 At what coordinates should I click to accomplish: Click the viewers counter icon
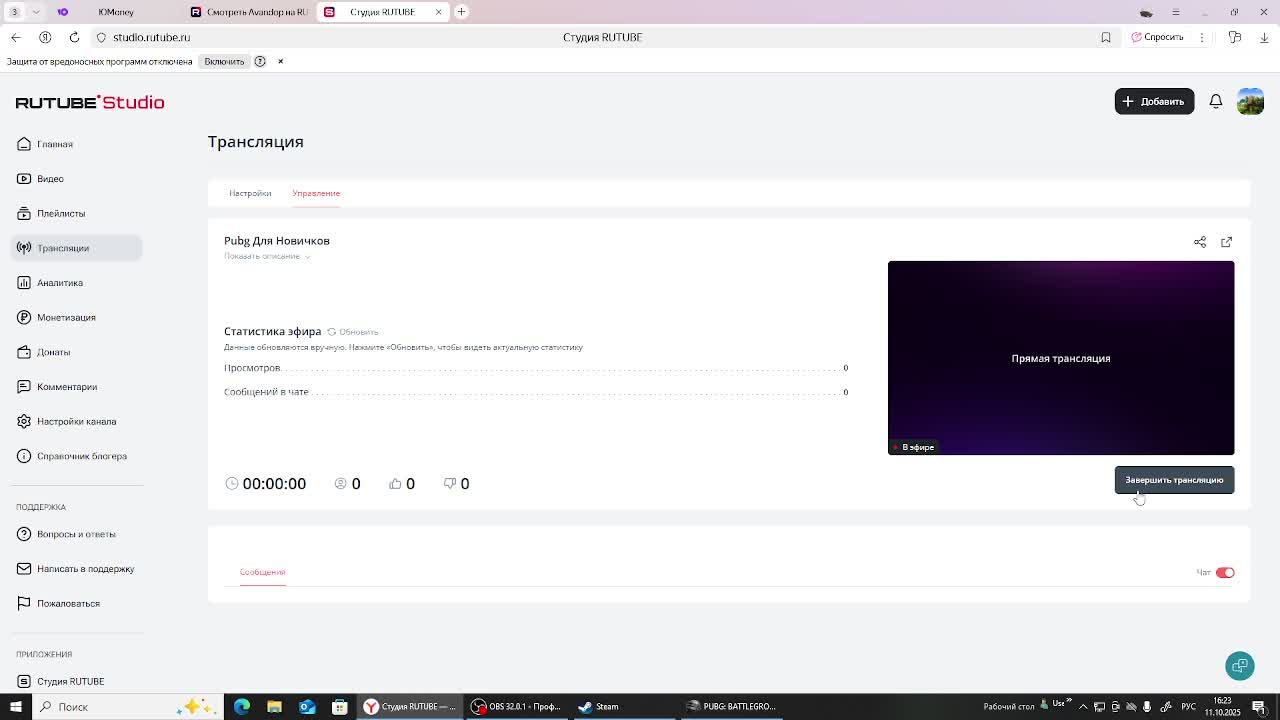pos(340,483)
